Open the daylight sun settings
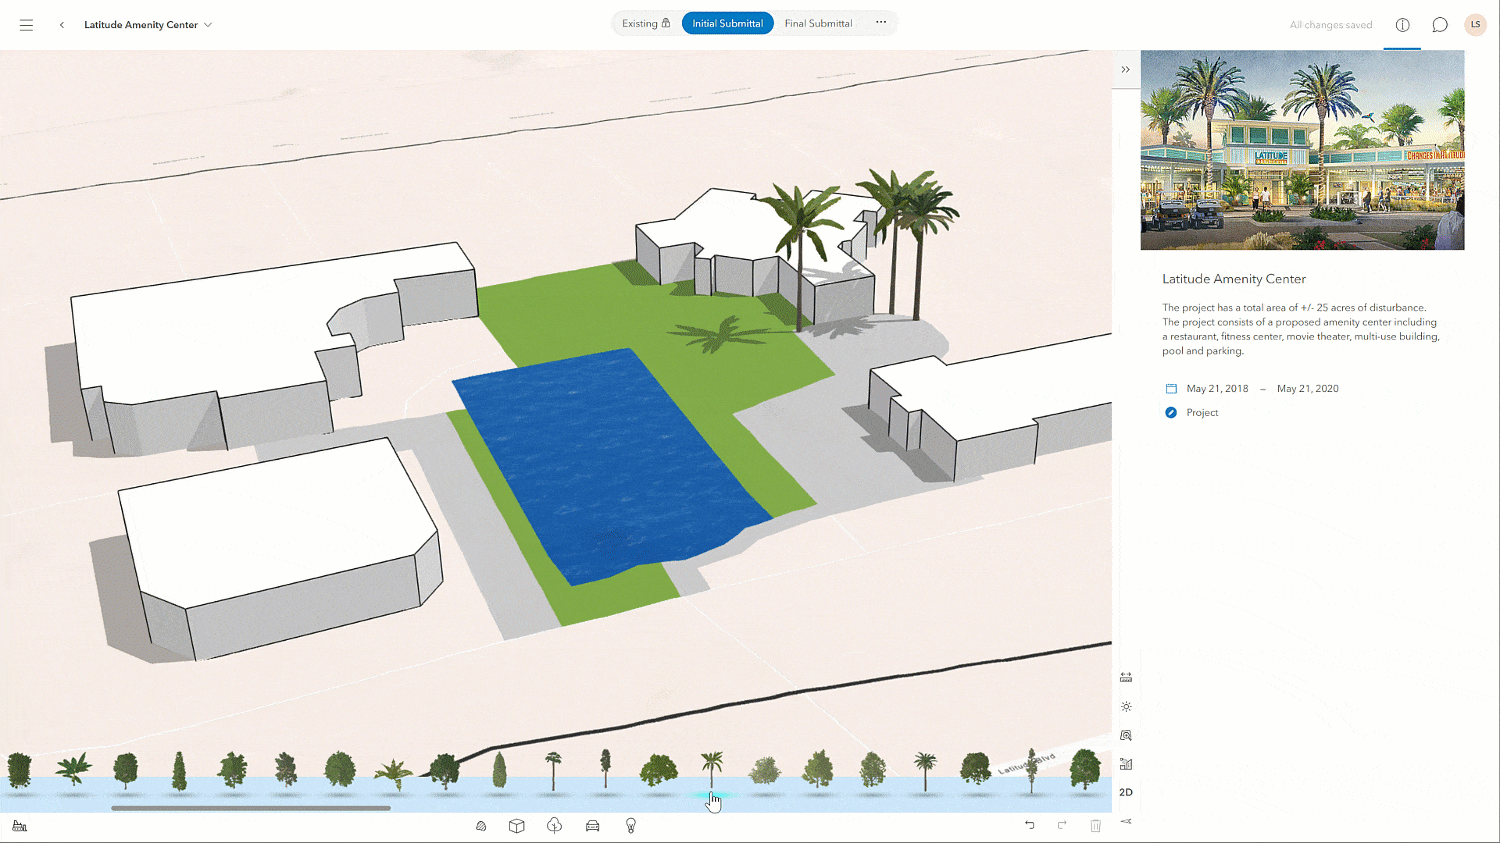 1126,706
